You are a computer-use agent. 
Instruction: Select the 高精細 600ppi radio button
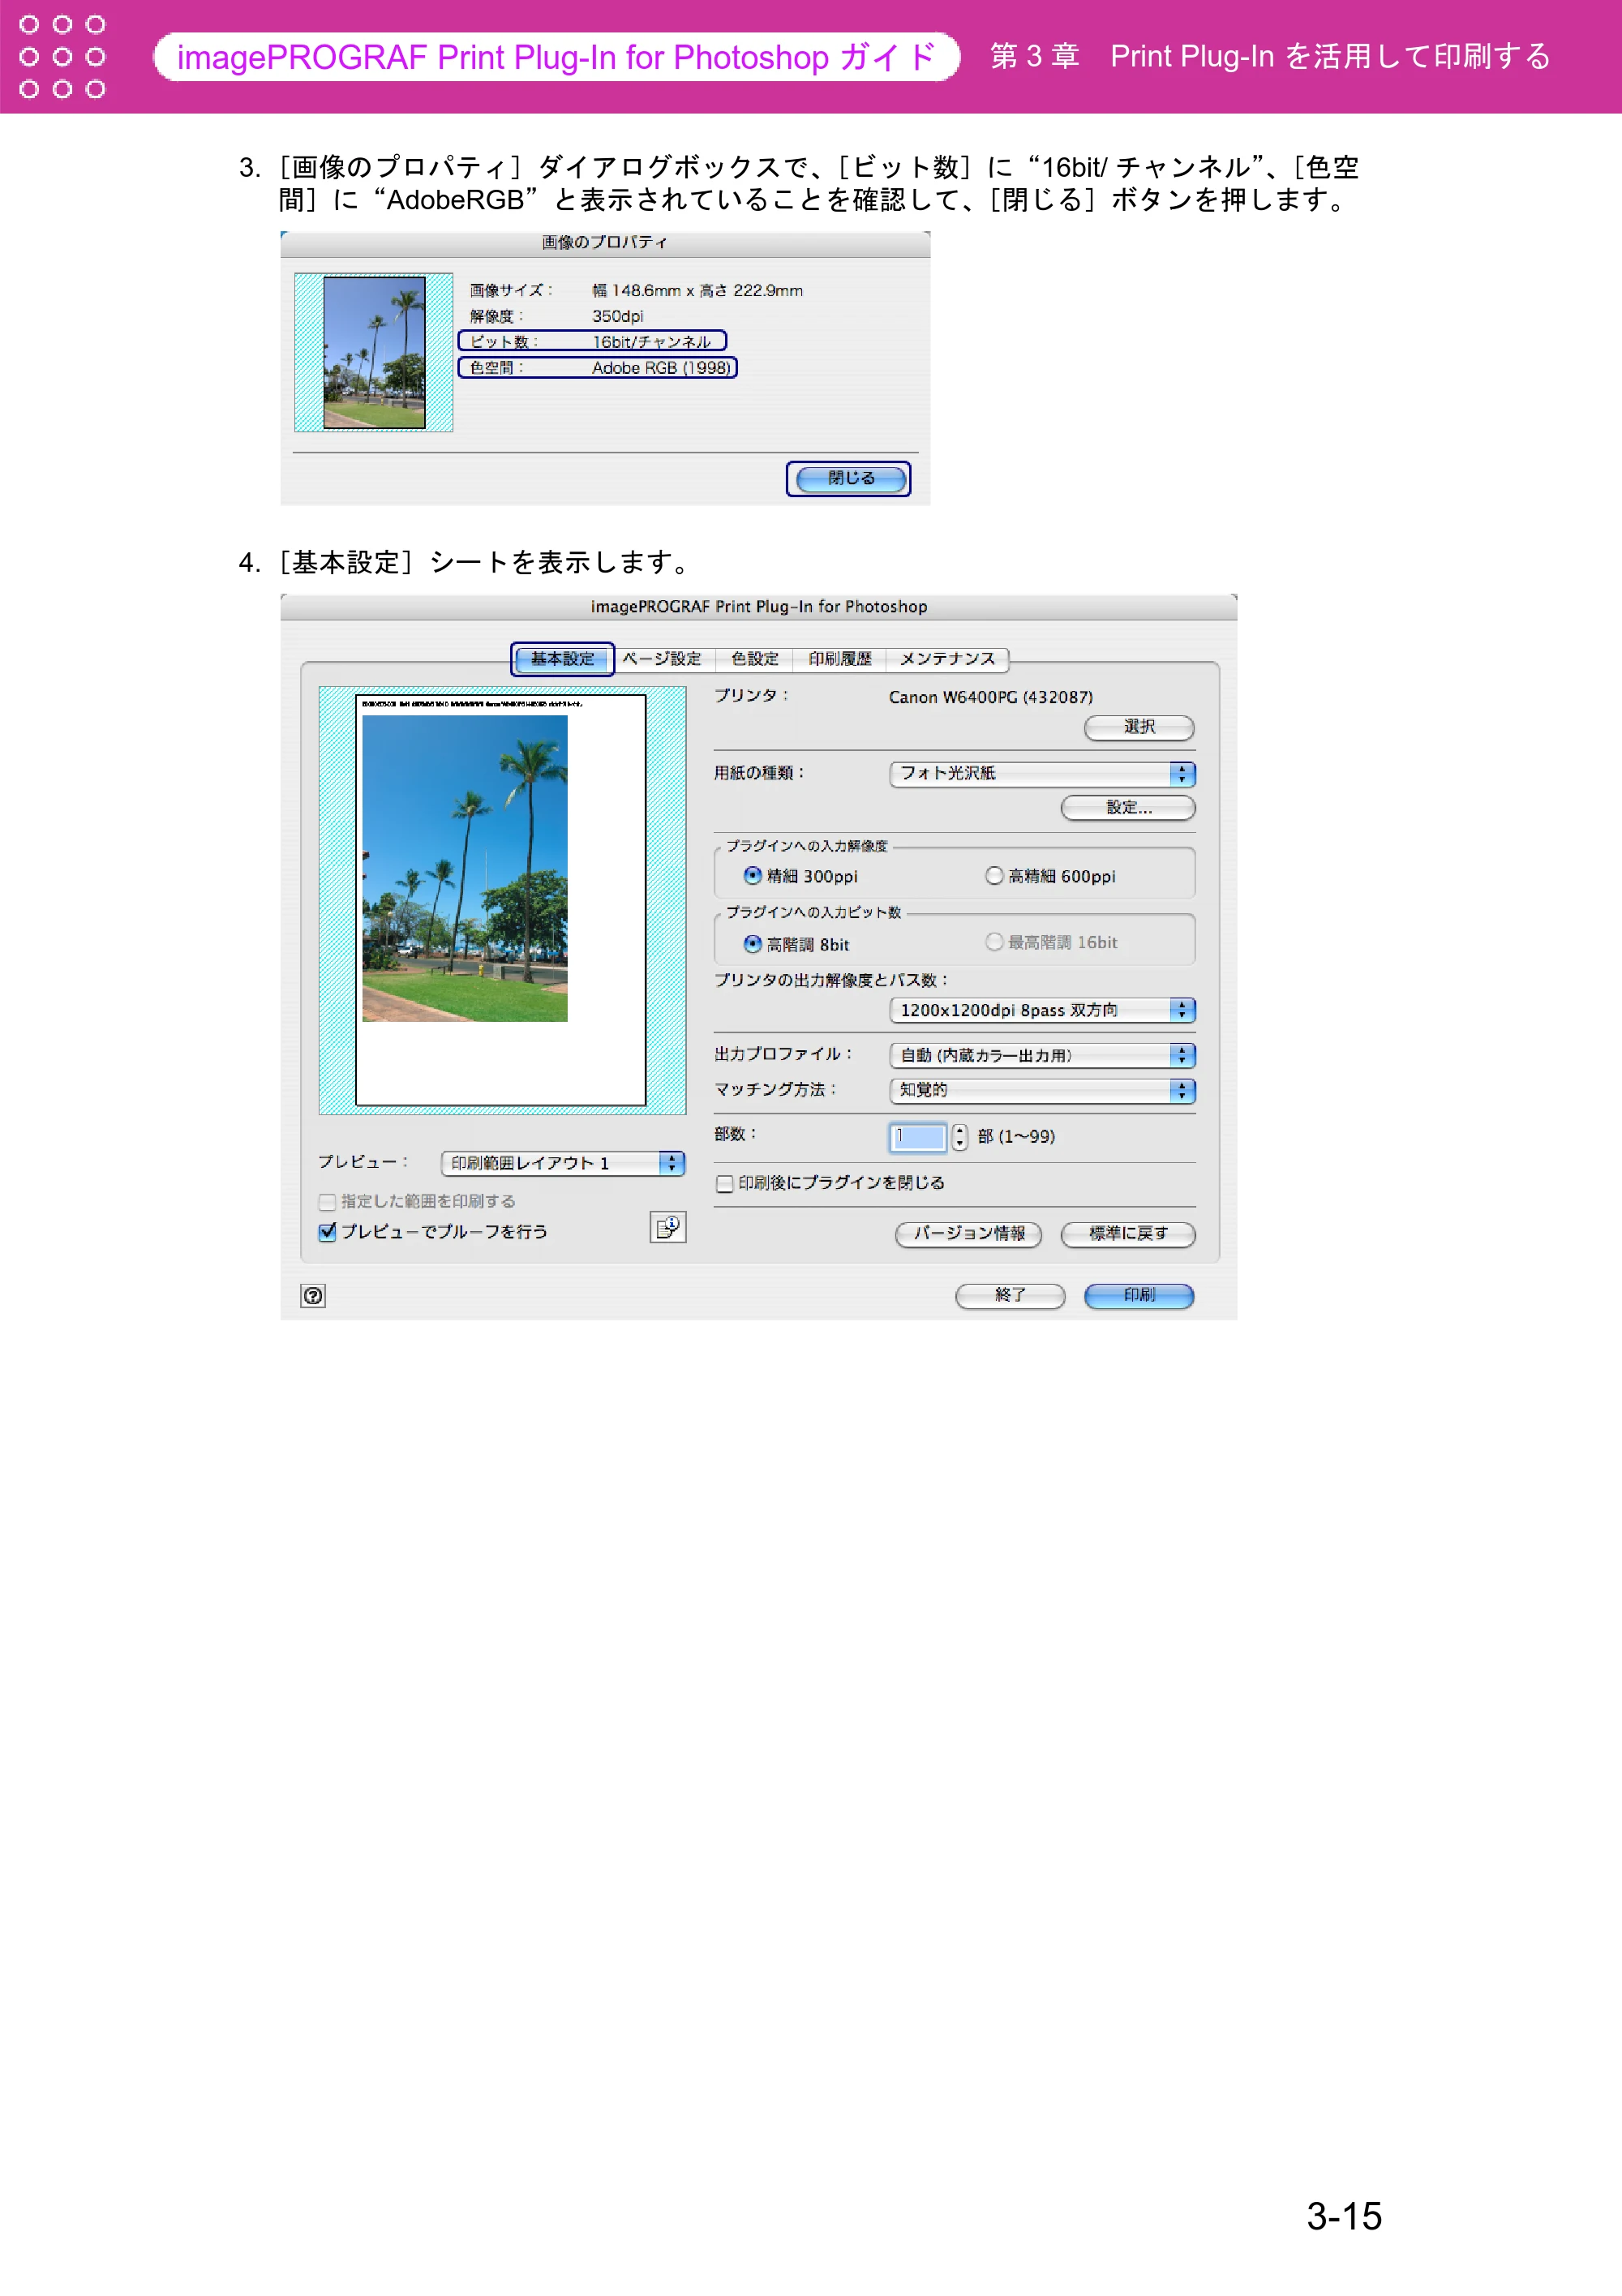[x=994, y=875]
